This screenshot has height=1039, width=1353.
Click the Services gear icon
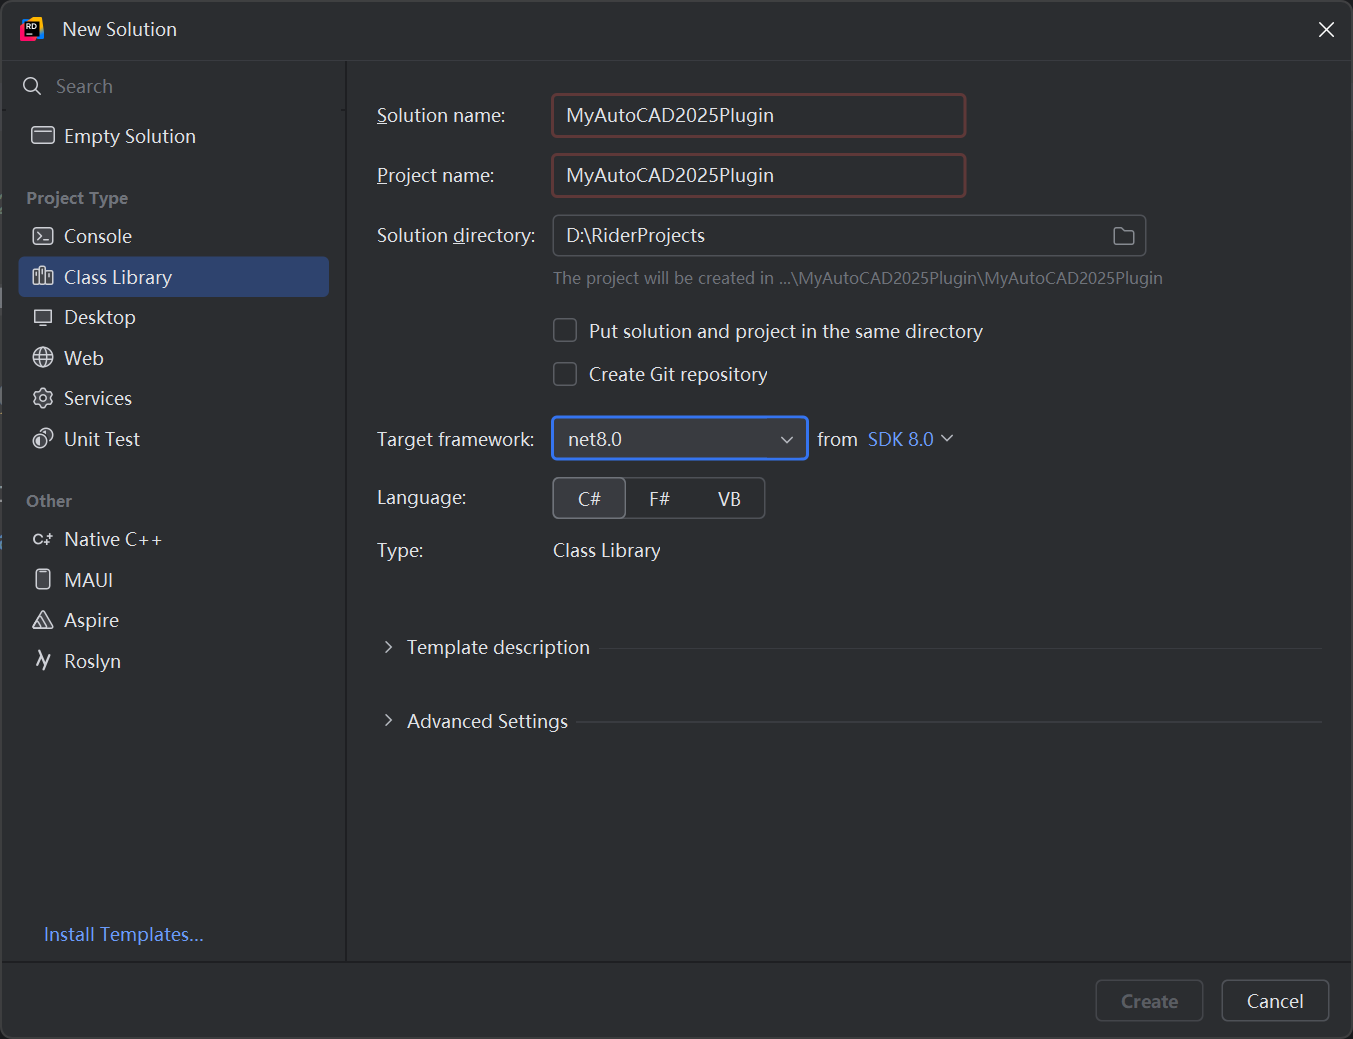click(x=43, y=398)
